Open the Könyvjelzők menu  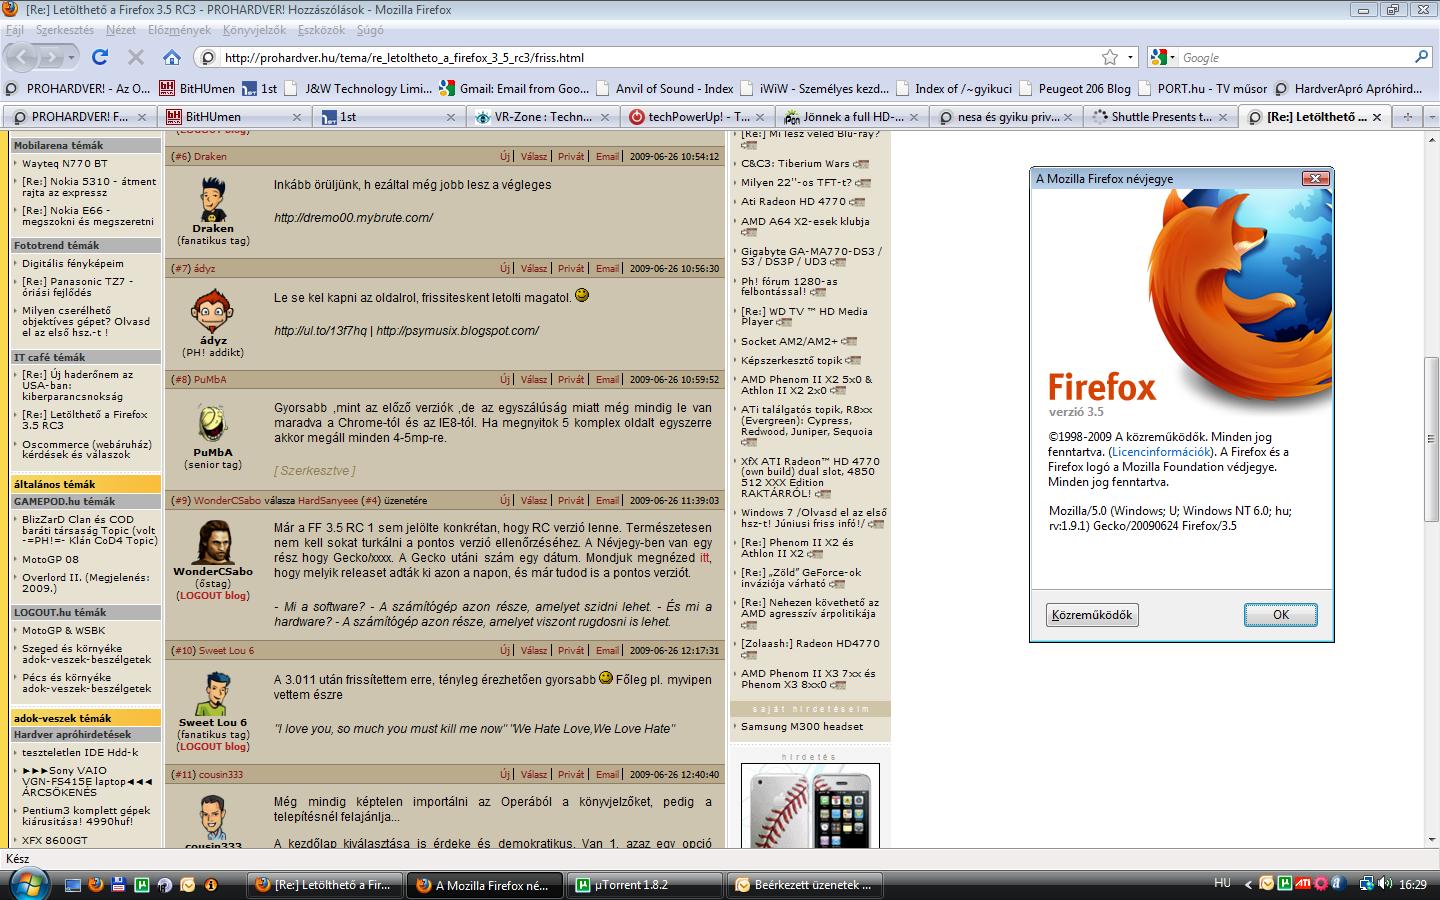(x=255, y=30)
